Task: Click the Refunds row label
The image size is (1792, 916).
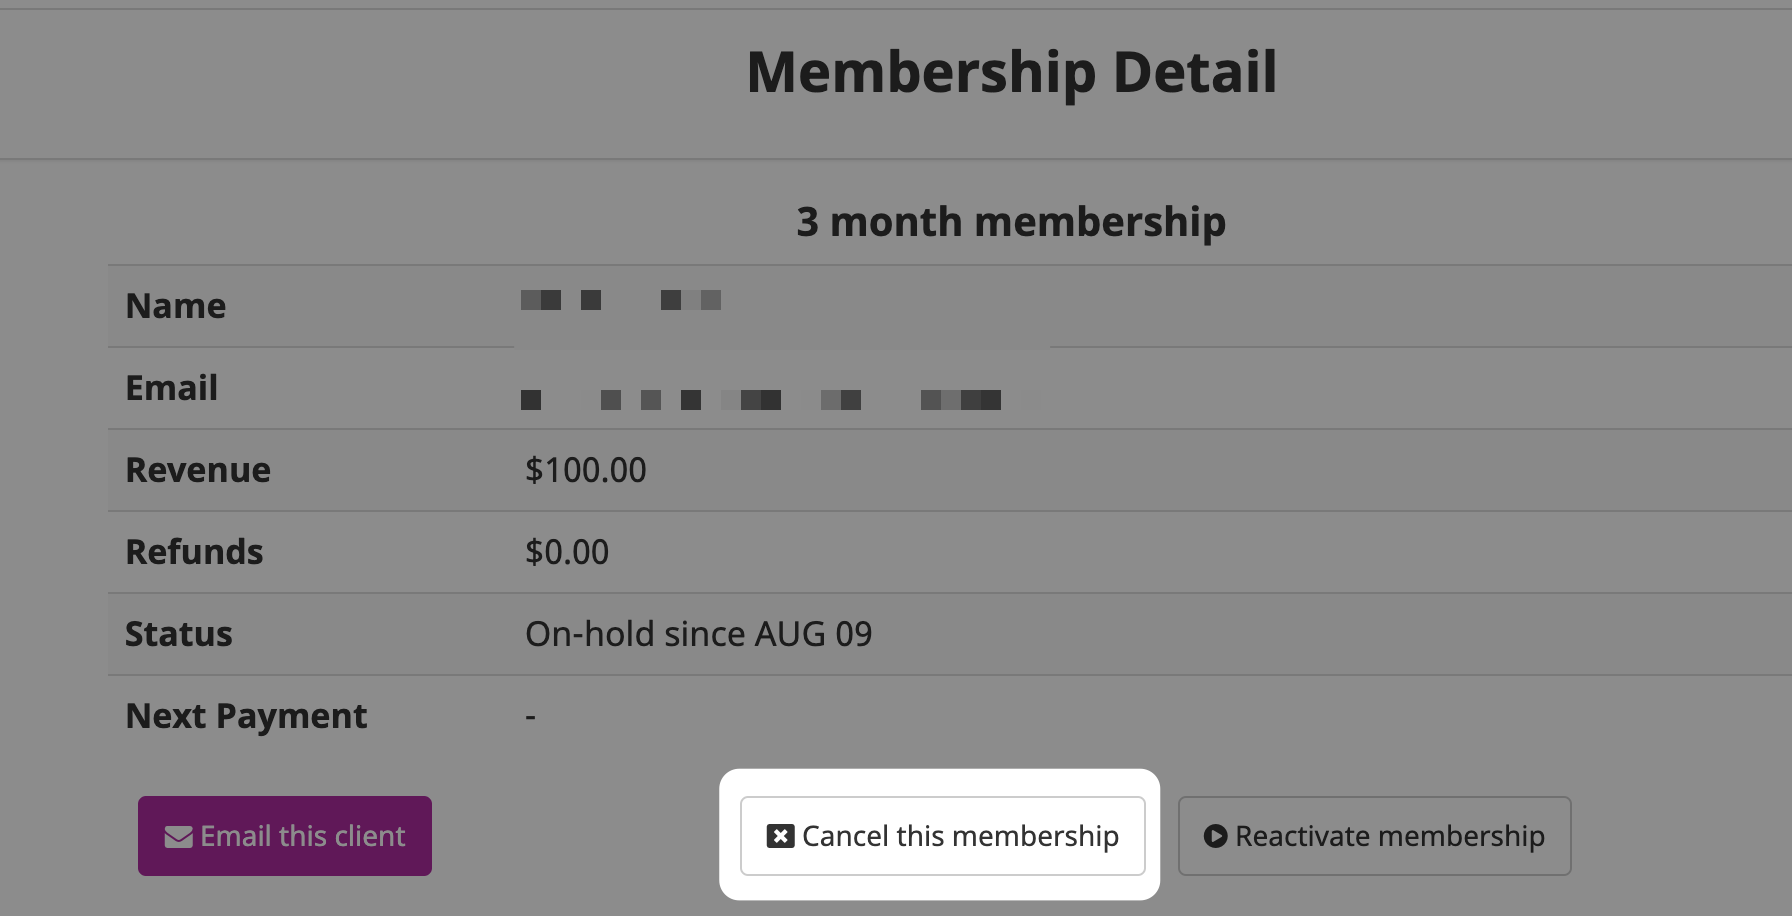Action: [194, 552]
